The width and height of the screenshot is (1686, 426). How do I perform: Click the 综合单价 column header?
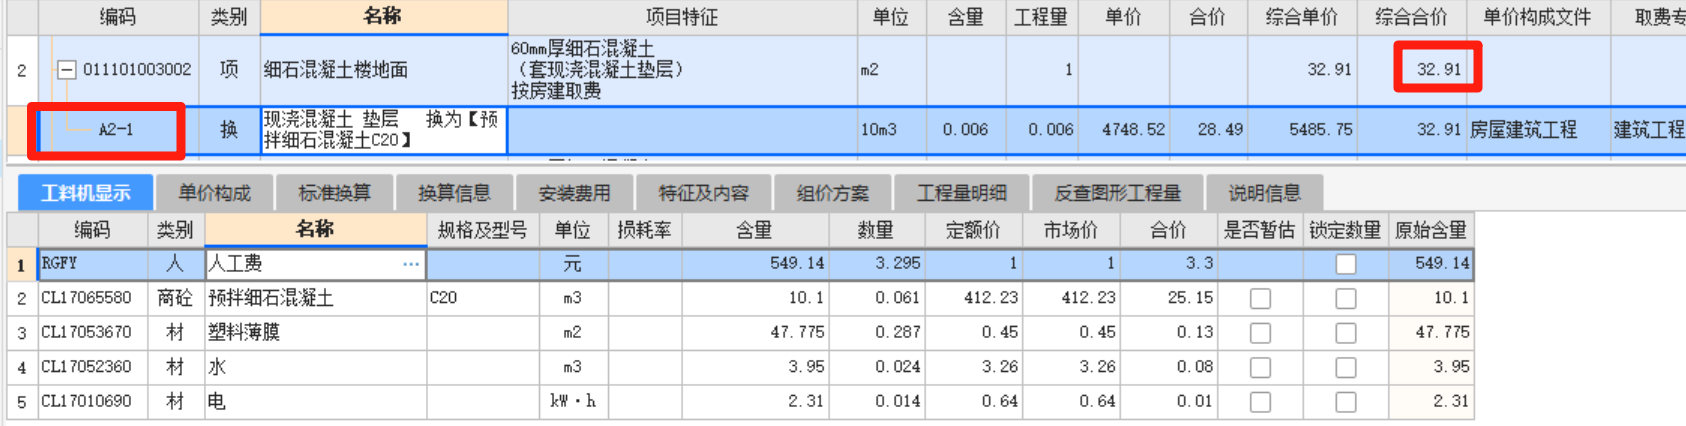tap(1301, 17)
